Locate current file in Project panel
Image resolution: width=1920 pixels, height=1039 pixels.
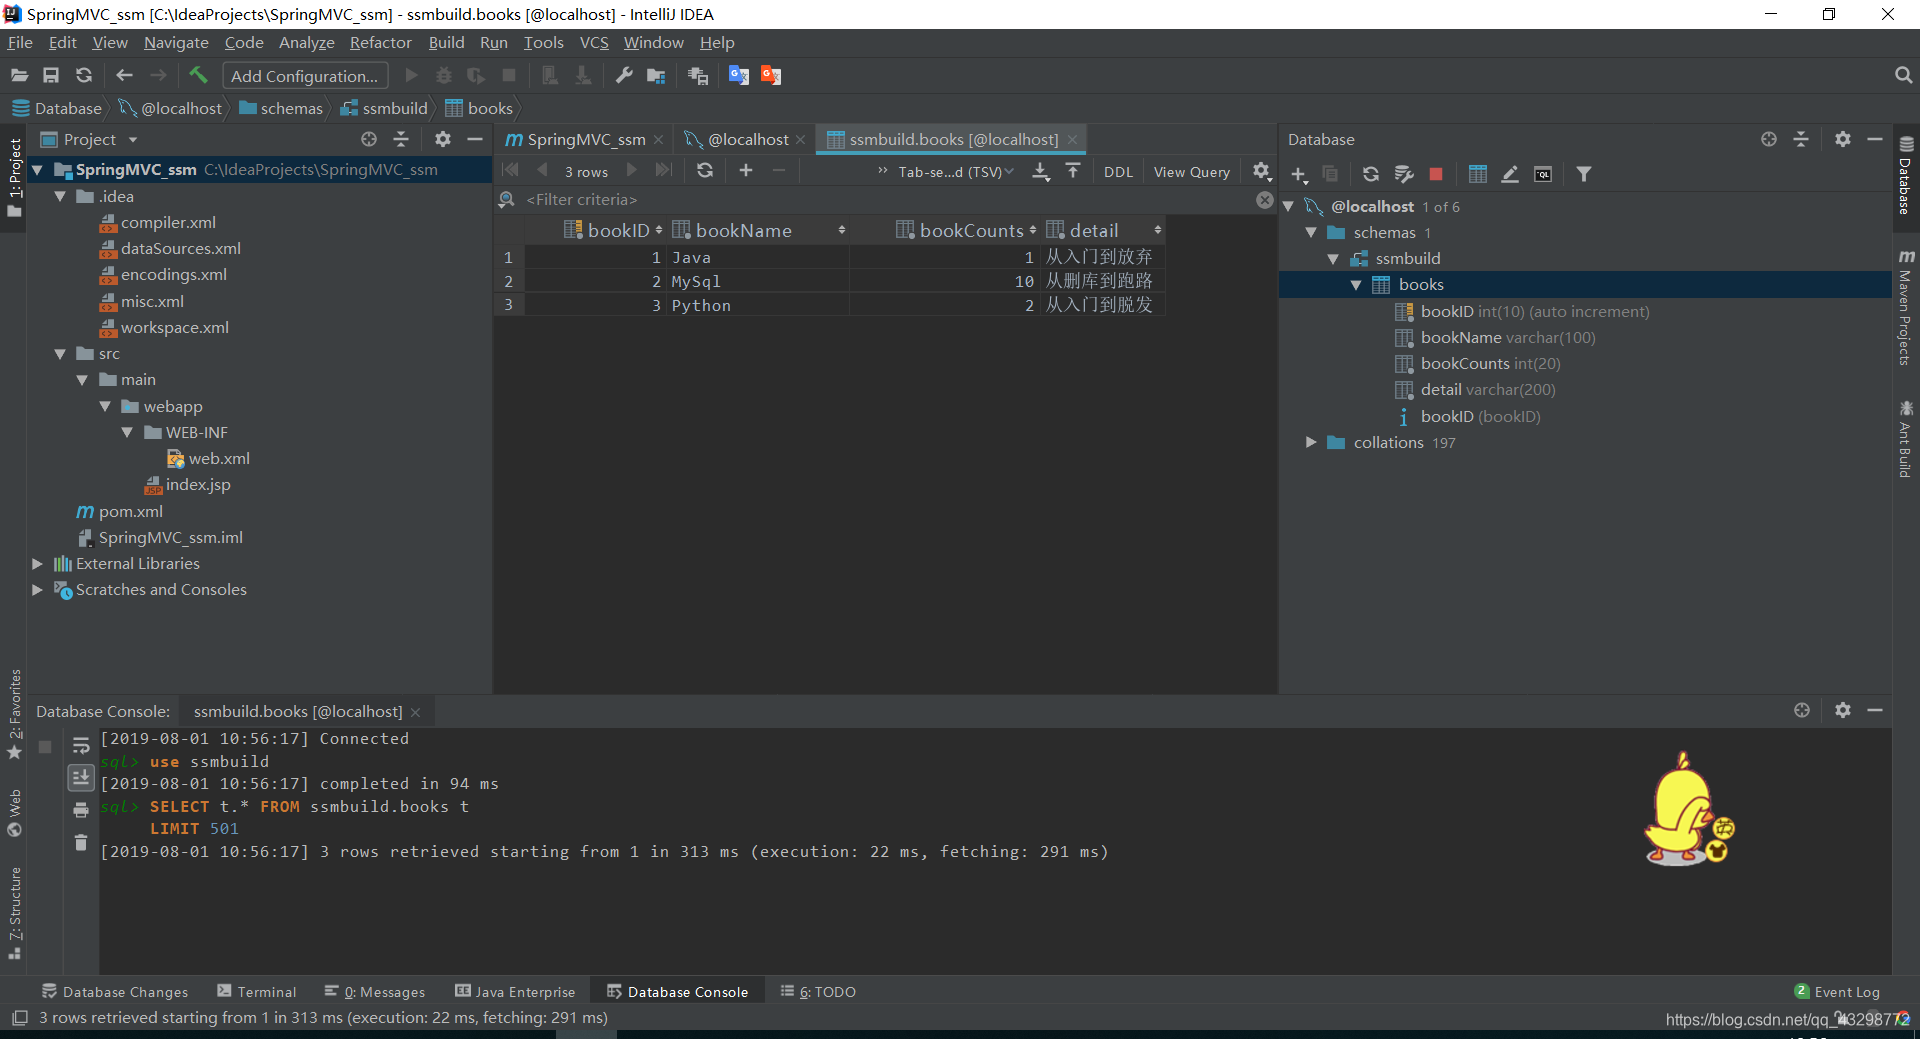tap(369, 139)
